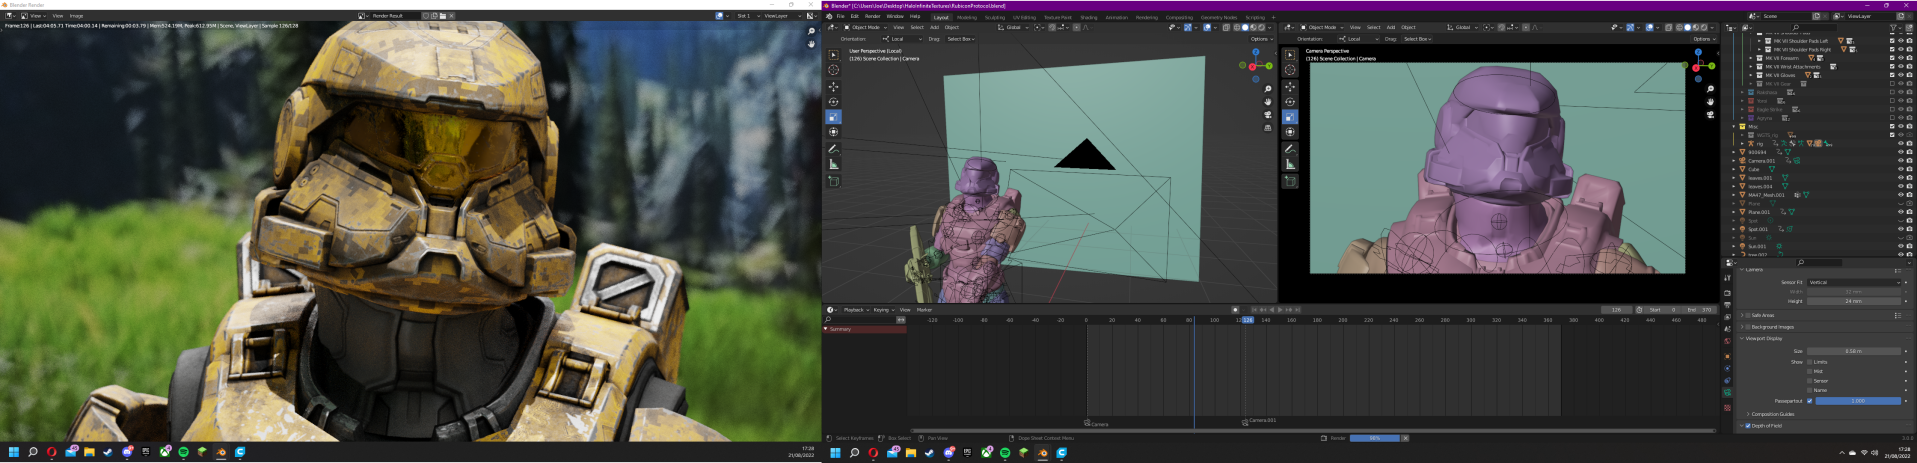This screenshot has height=463, width=1917.
Task: Open the Marker menu in the timeline
Action: click(x=924, y=310)
